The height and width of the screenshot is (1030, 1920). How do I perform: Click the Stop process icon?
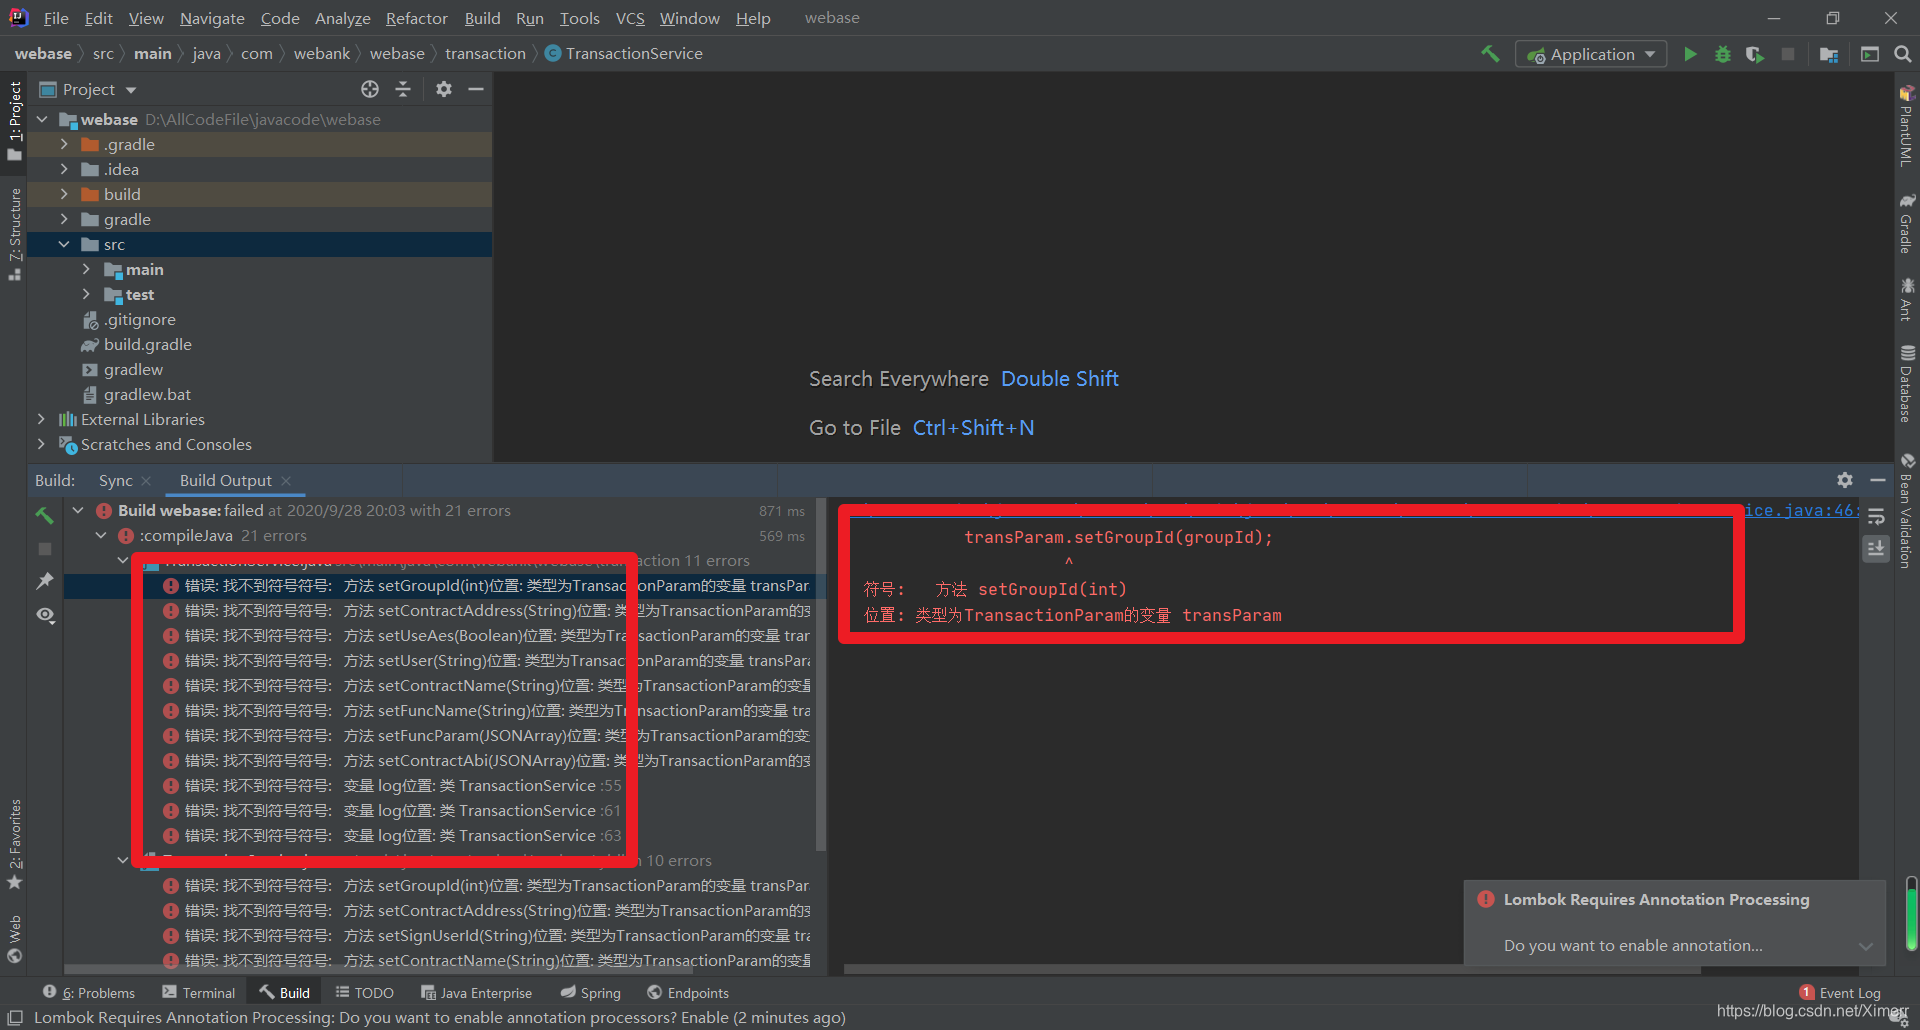click(x=1788, y=54)
